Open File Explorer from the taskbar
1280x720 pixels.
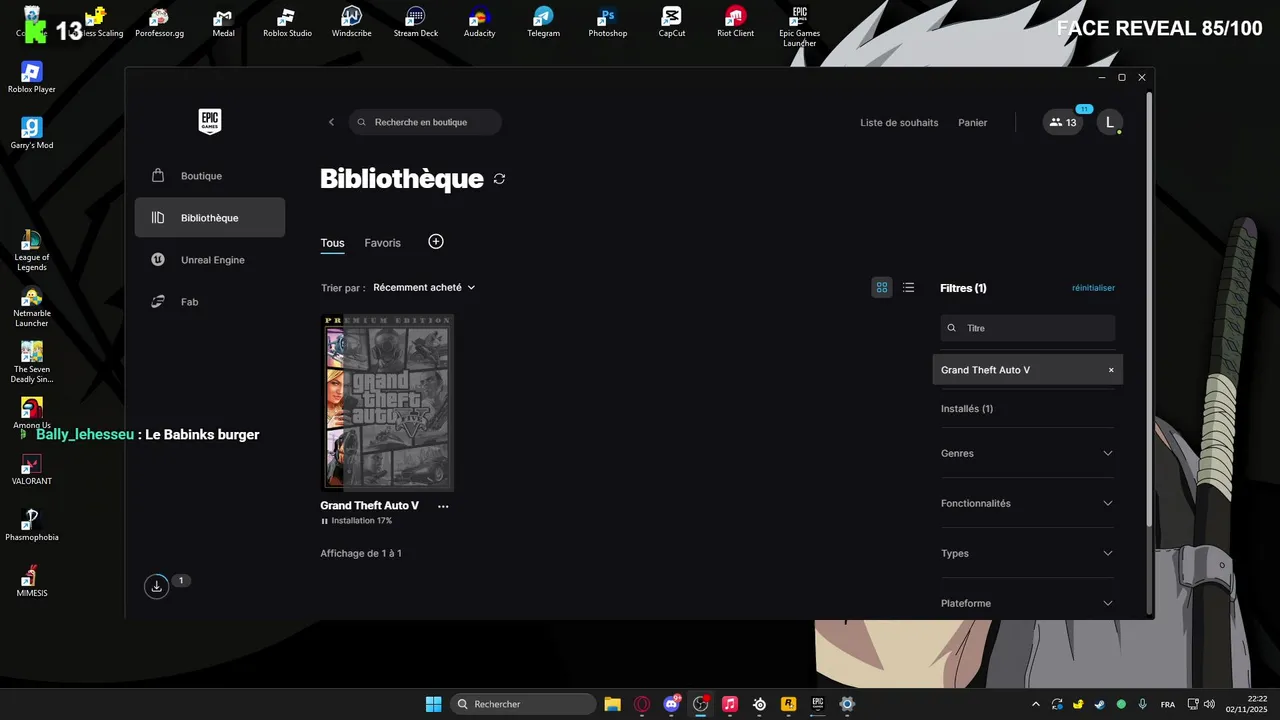click(x=612, y=704)
